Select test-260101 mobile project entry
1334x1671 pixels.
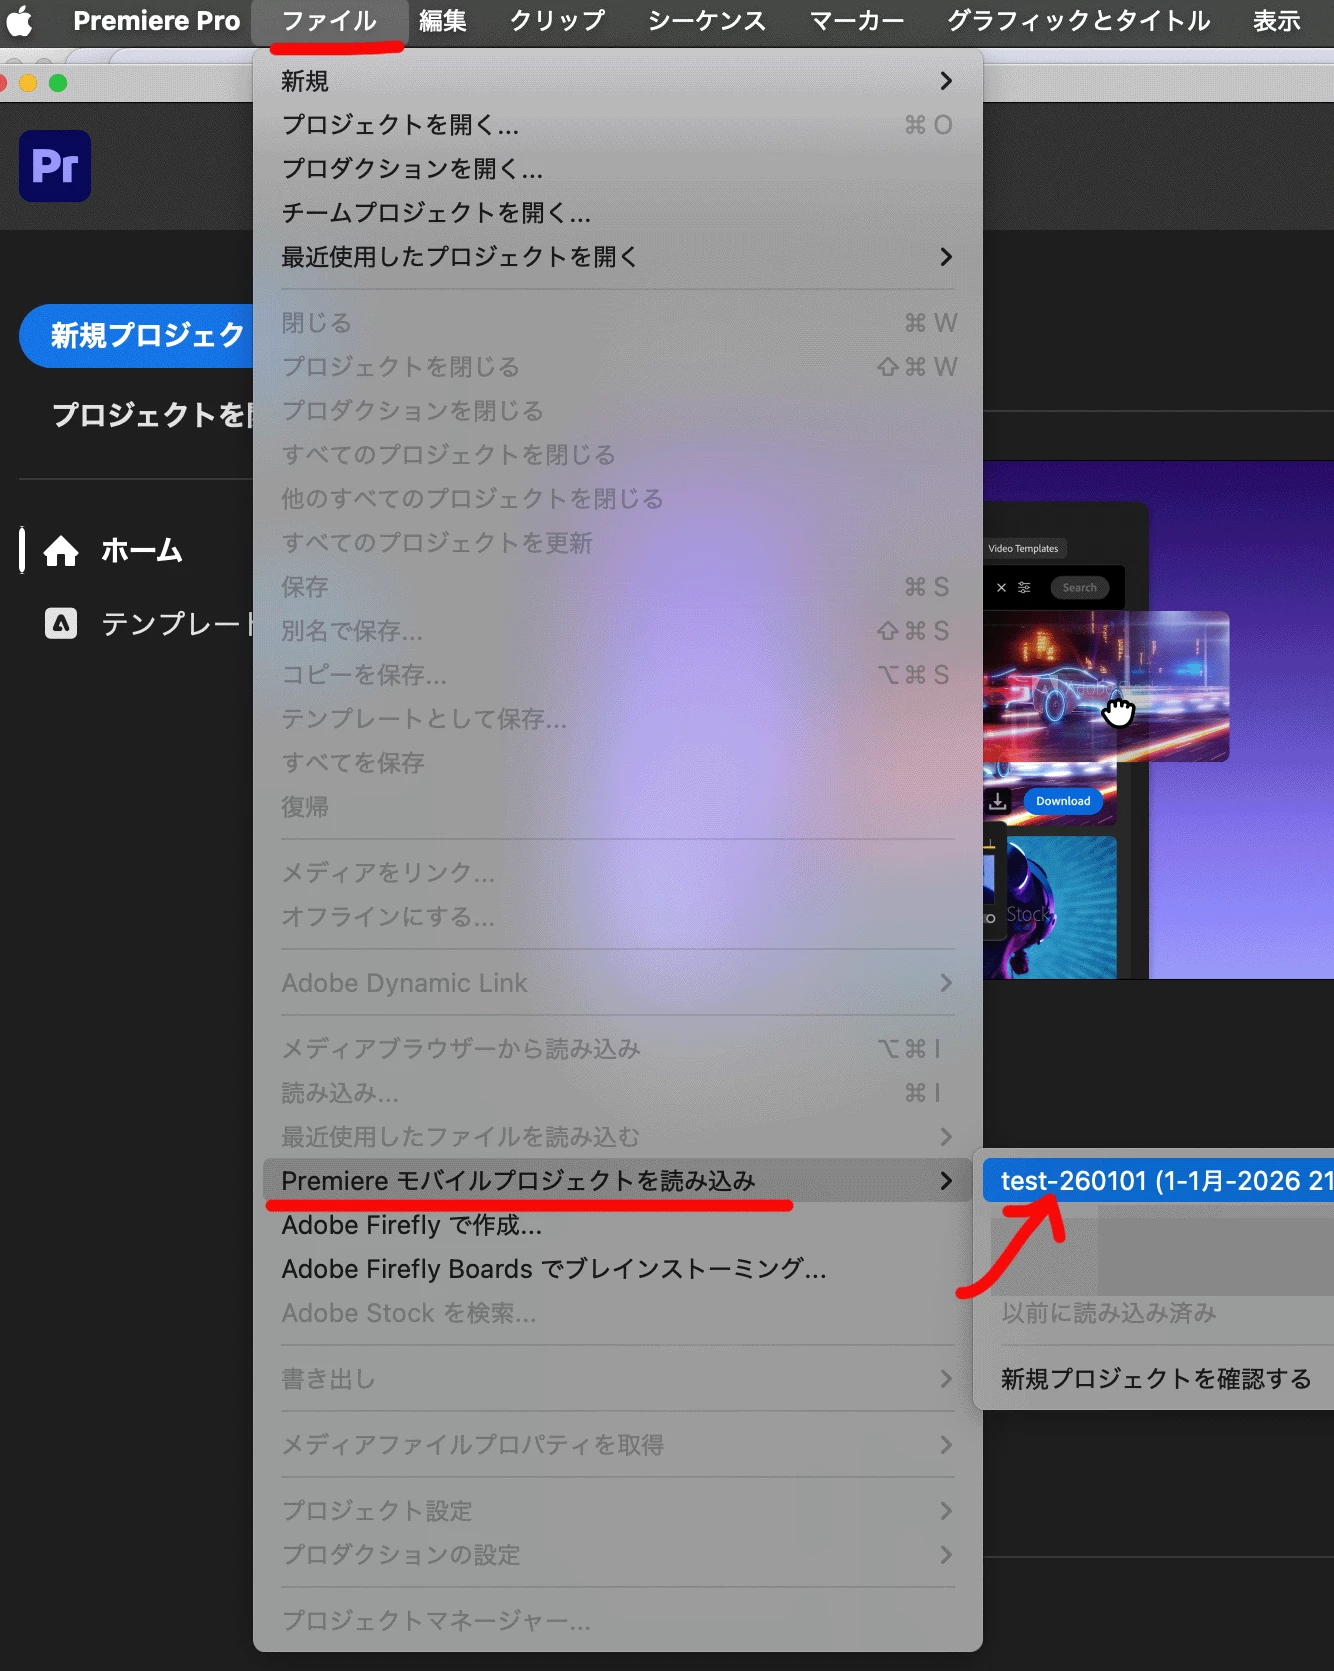point(1158,1181)
